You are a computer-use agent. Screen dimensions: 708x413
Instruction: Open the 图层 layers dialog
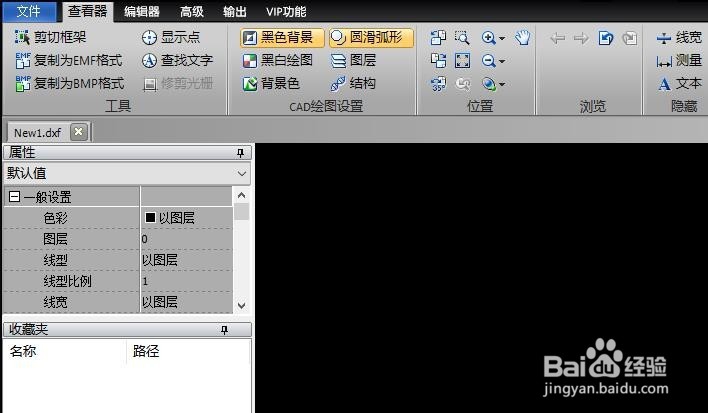[354, 60]
